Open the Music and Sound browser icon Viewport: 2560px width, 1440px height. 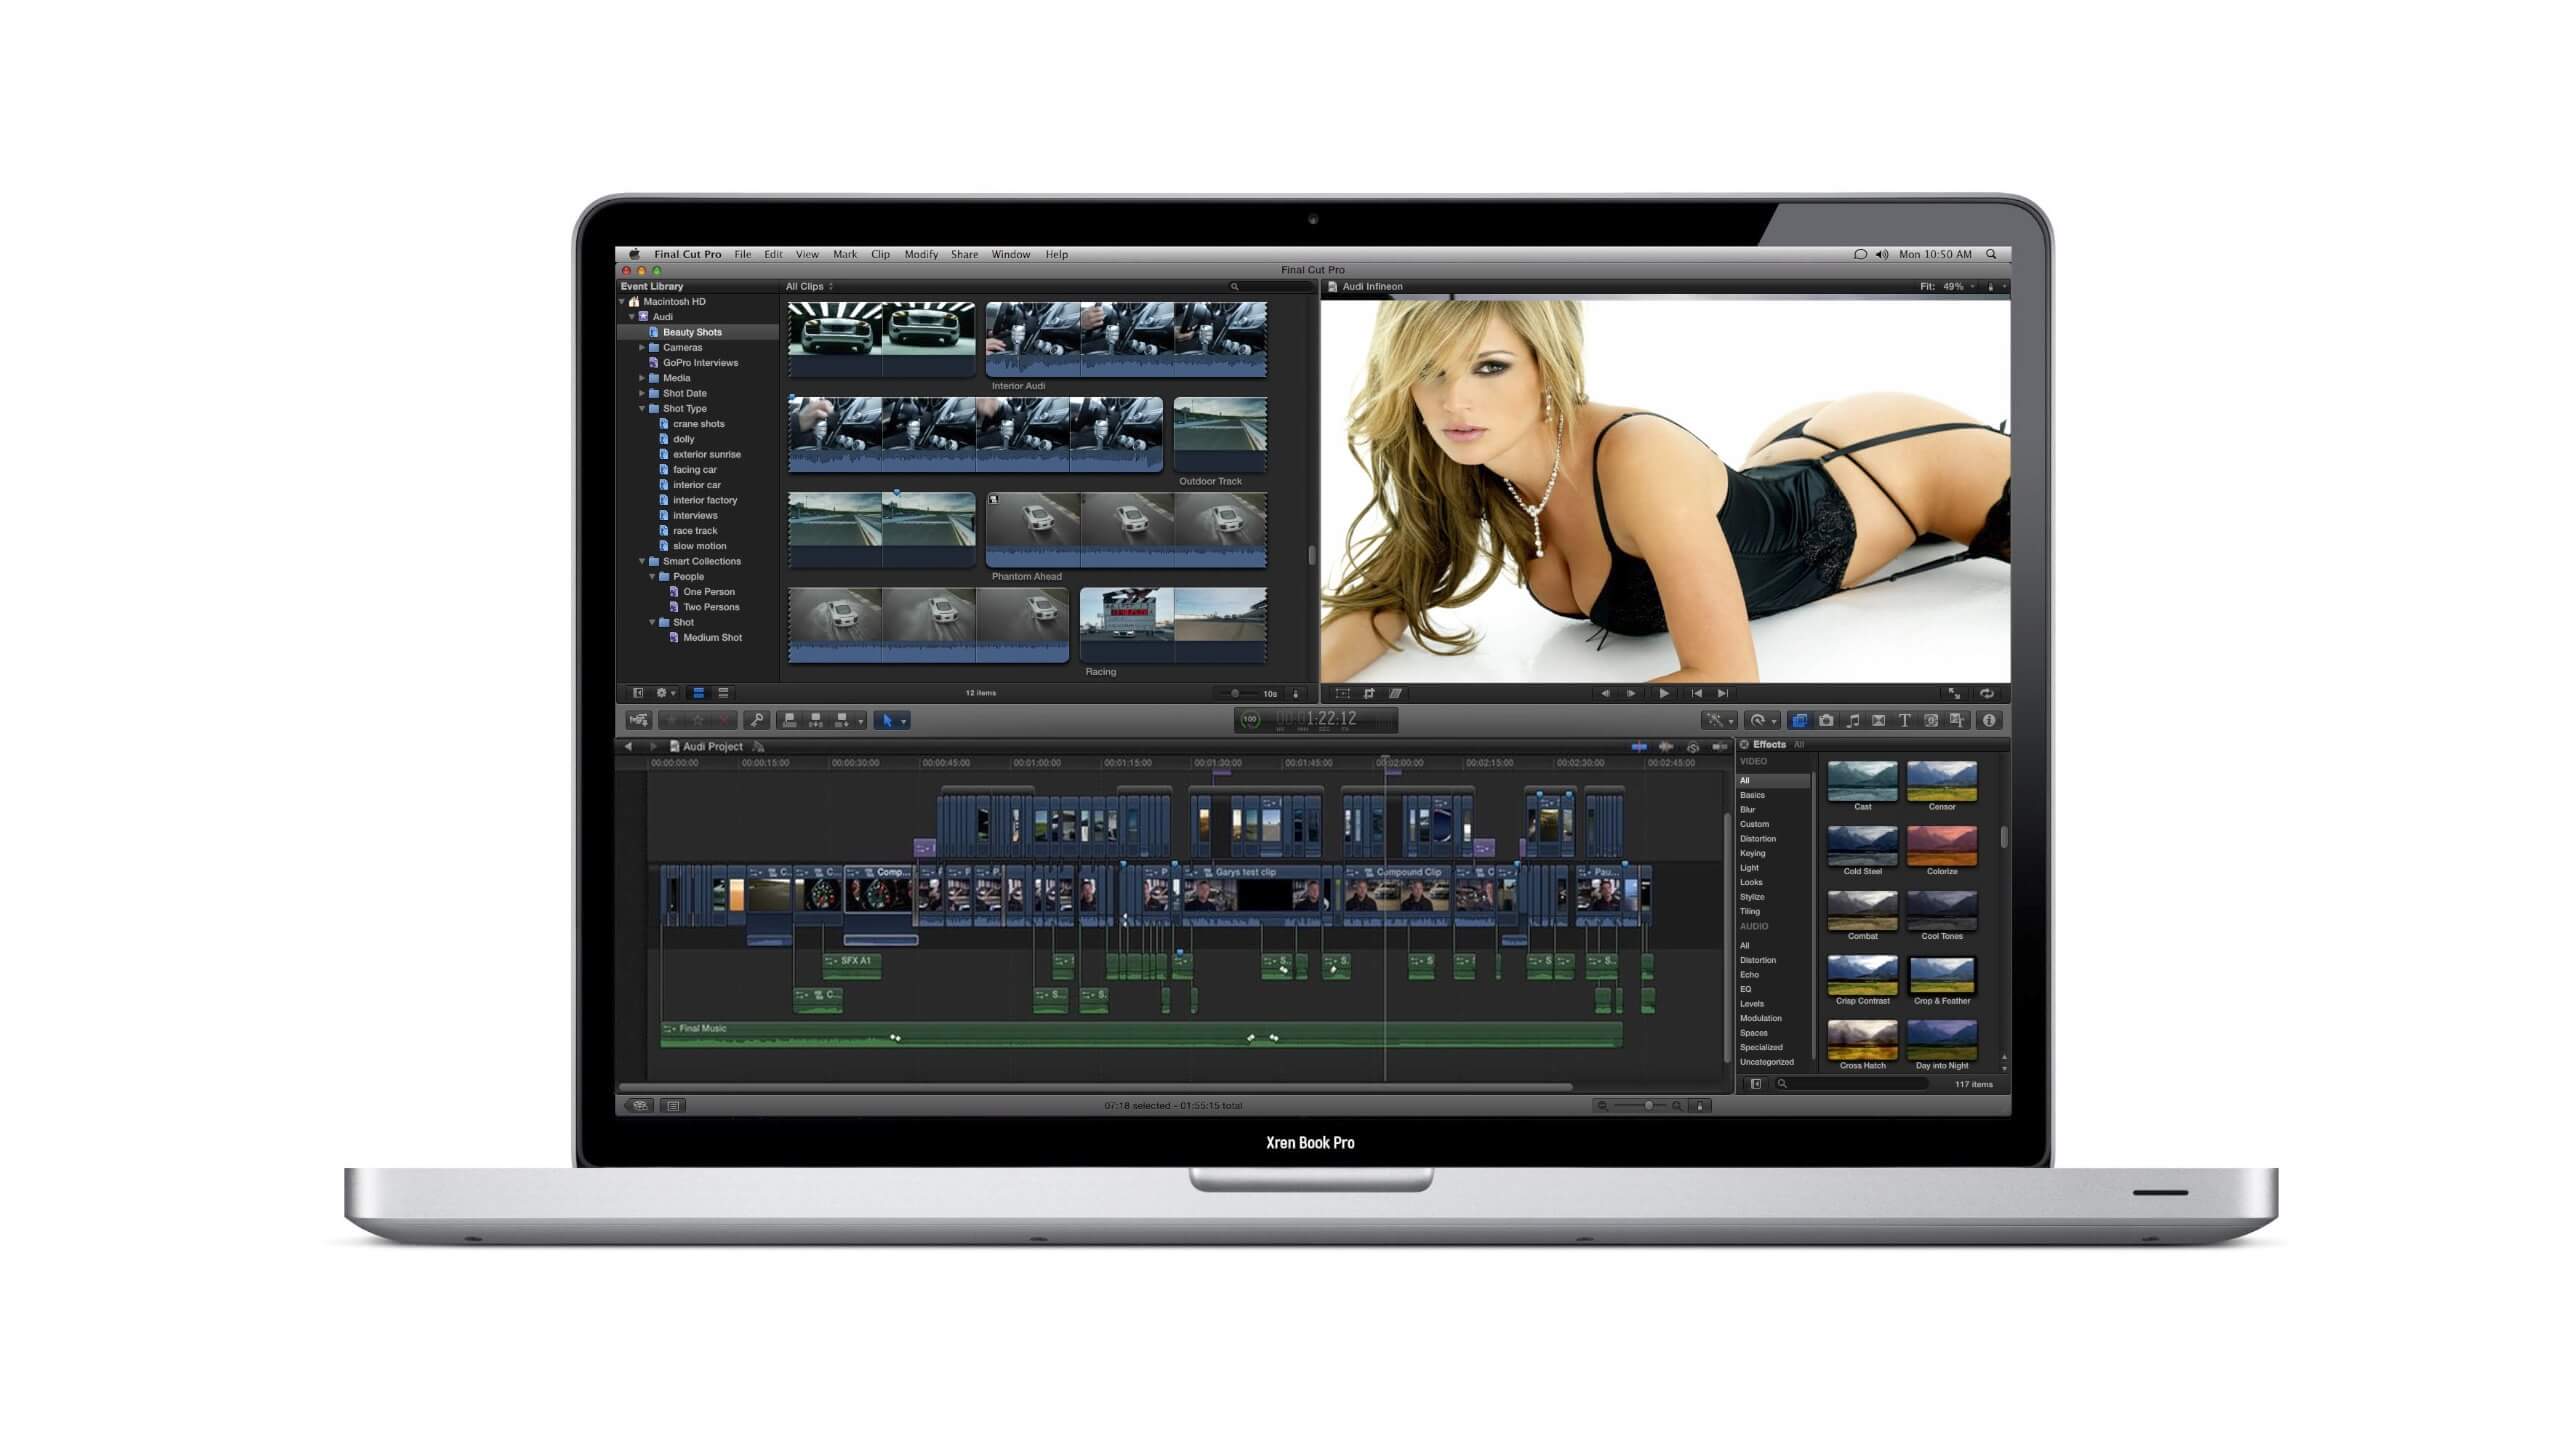pyautogui.click(x=1852, y=720)
